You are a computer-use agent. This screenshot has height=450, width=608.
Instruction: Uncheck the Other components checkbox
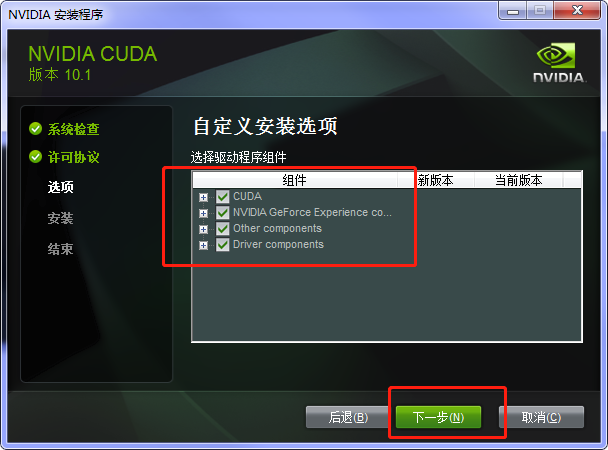tap(223, 229)
